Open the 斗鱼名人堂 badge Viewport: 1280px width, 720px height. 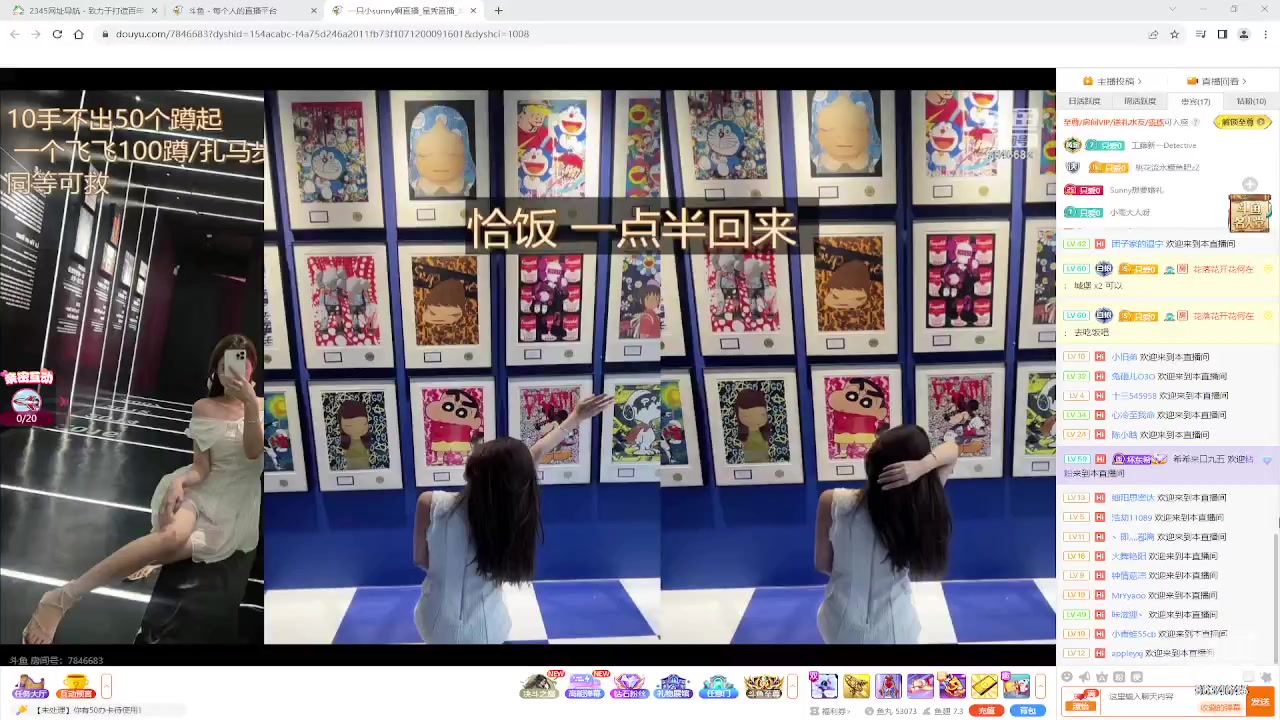click(1249, 212)
